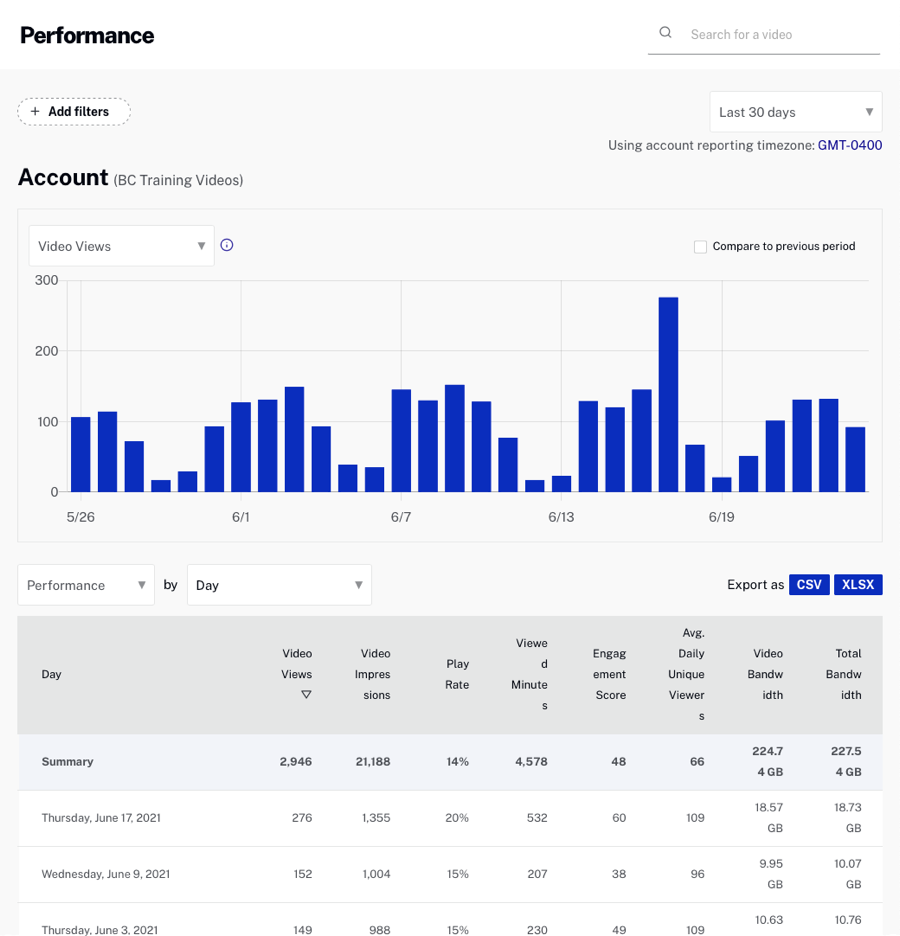Click the Search for a video field
This screenshot has height=936, width=900.
click(780, 34)
